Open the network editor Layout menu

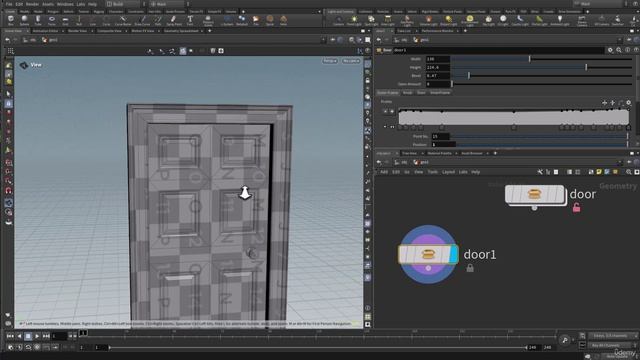coord(448,172)
